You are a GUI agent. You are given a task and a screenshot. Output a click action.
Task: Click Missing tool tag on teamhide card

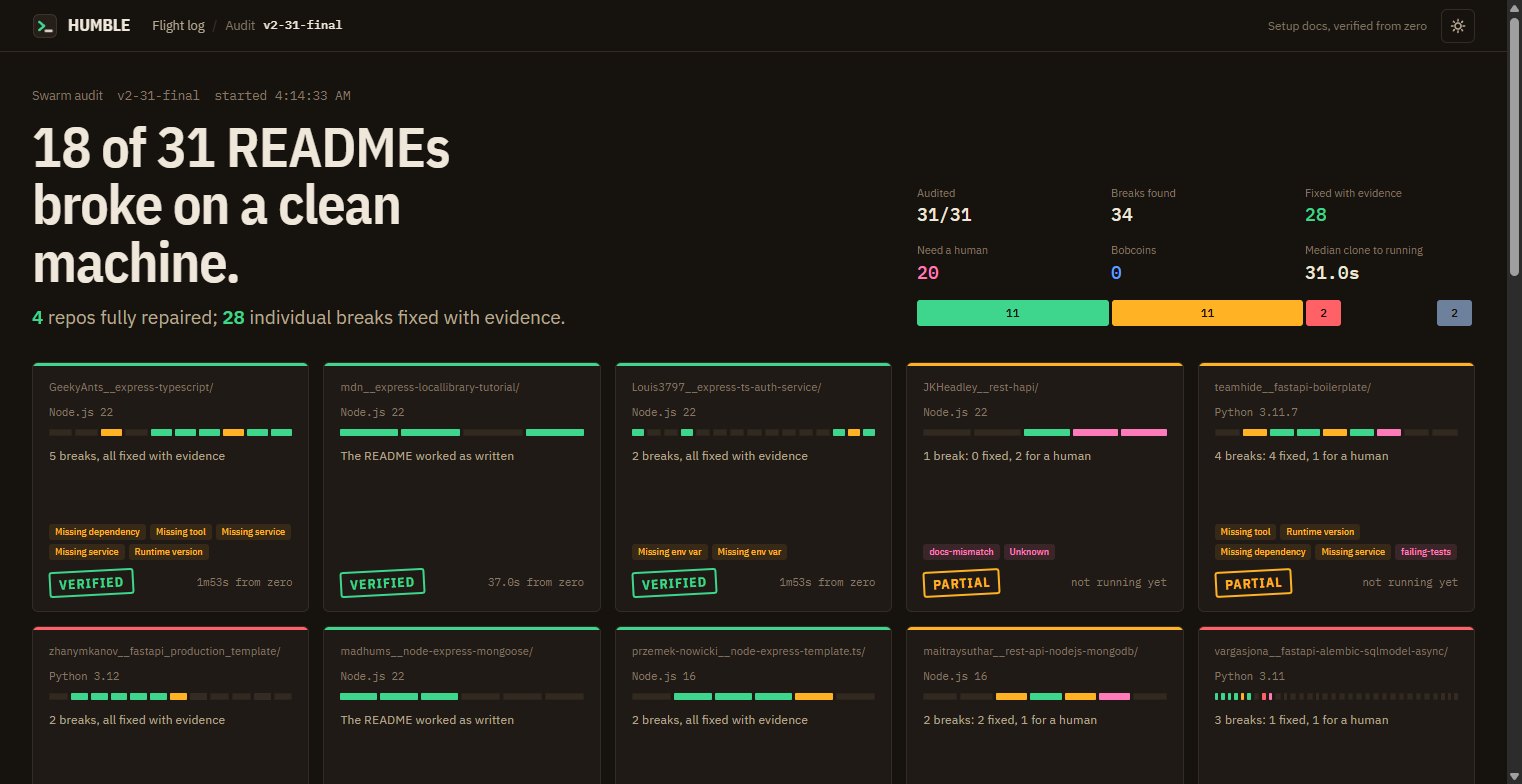pos(1245,532)
